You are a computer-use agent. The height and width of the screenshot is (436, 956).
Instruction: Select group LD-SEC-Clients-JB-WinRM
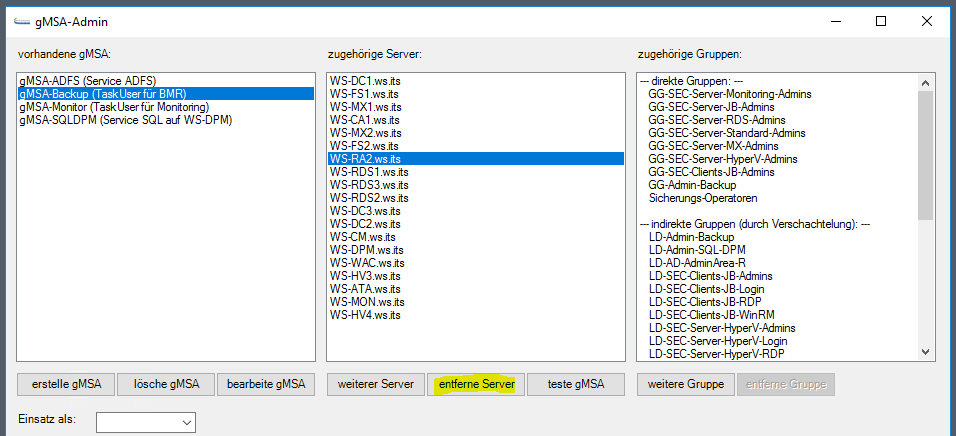pos(710,315)
